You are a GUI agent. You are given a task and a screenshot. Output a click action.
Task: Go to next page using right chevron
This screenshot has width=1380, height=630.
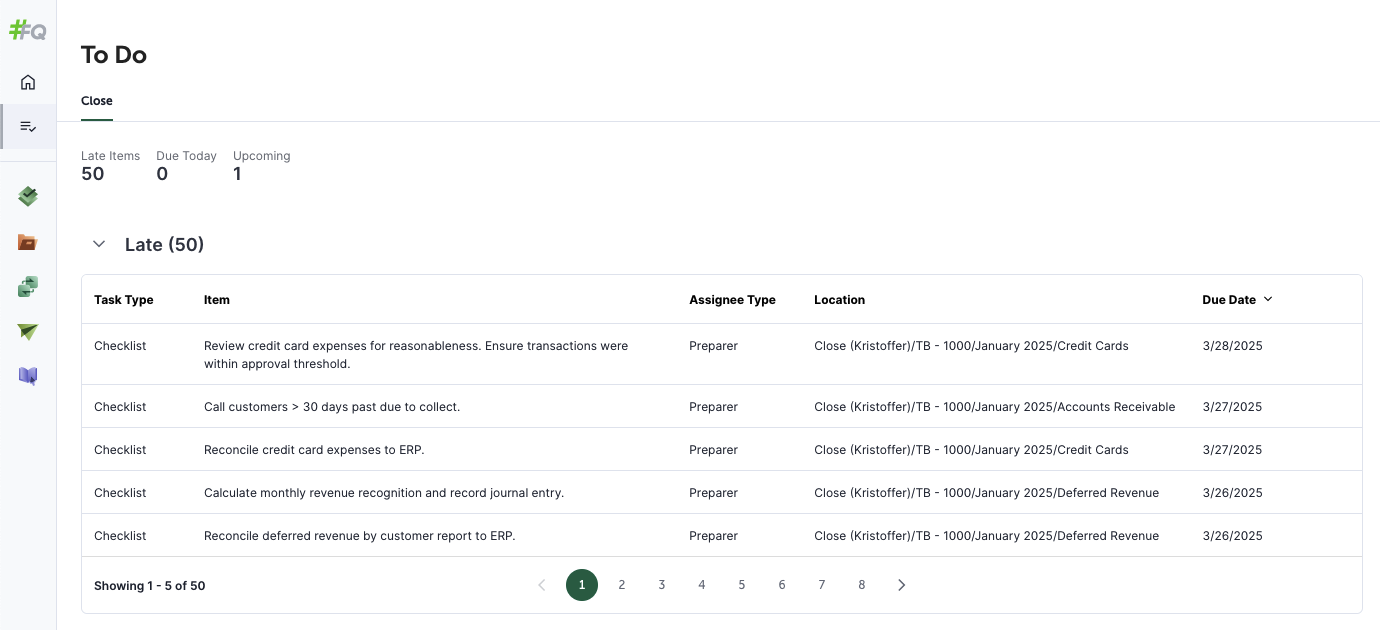(x=901, y=585)
